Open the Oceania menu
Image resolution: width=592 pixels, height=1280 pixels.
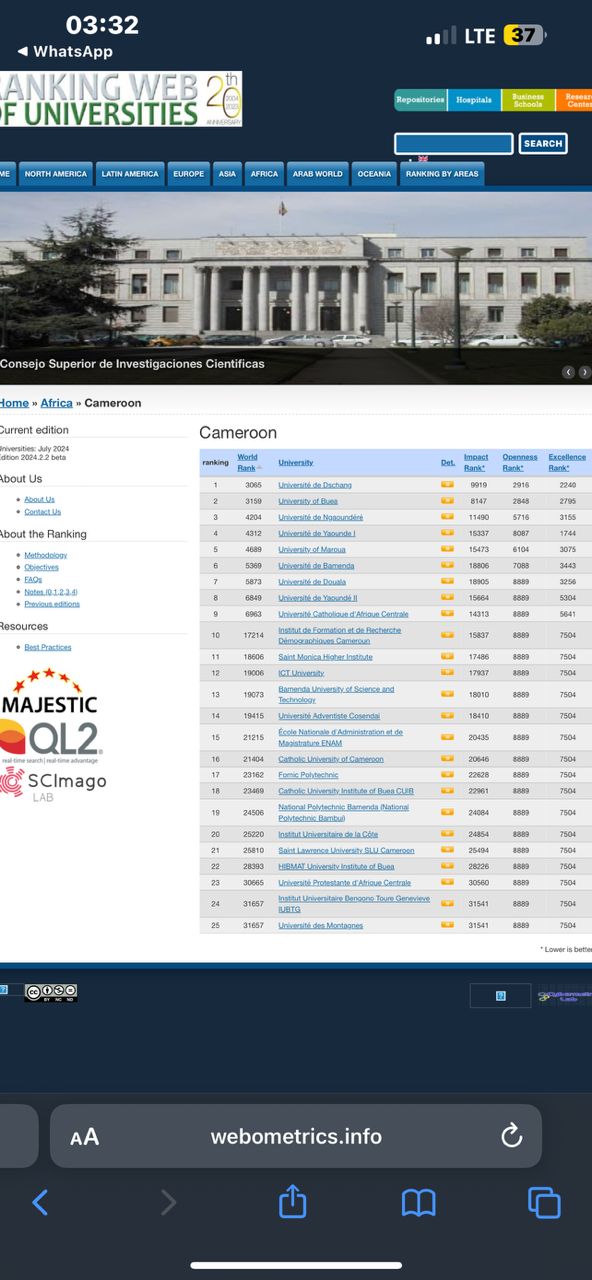[x=374, y=174]
